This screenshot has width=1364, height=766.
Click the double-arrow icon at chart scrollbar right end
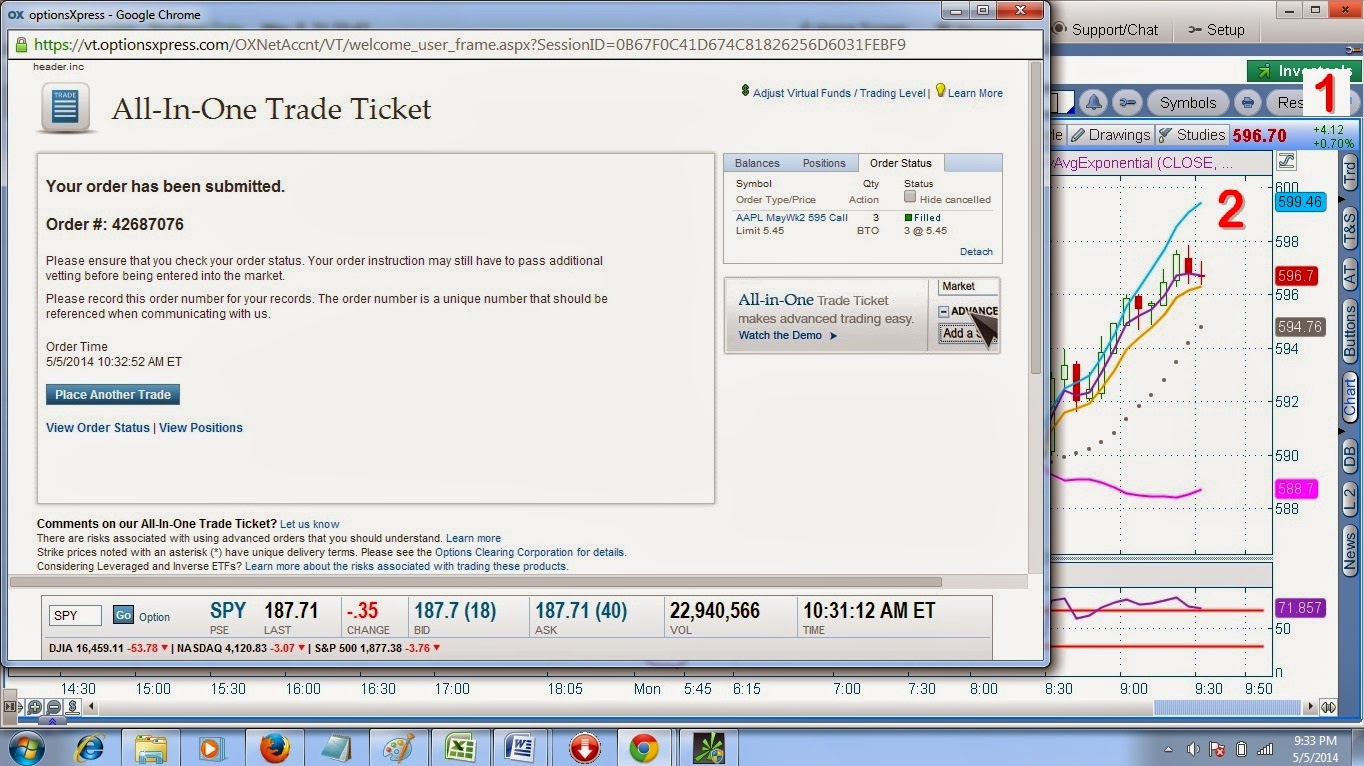coord(1328,707)
